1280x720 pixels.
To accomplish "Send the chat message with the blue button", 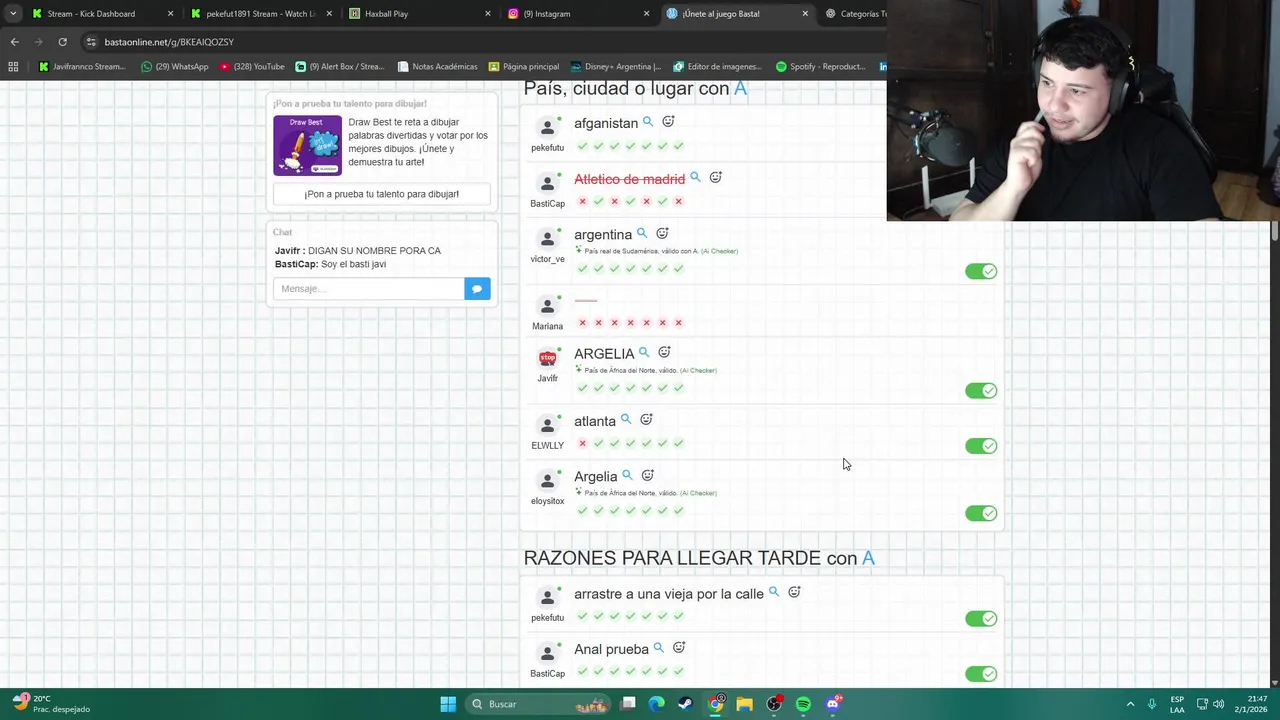I will pos(477,289).
